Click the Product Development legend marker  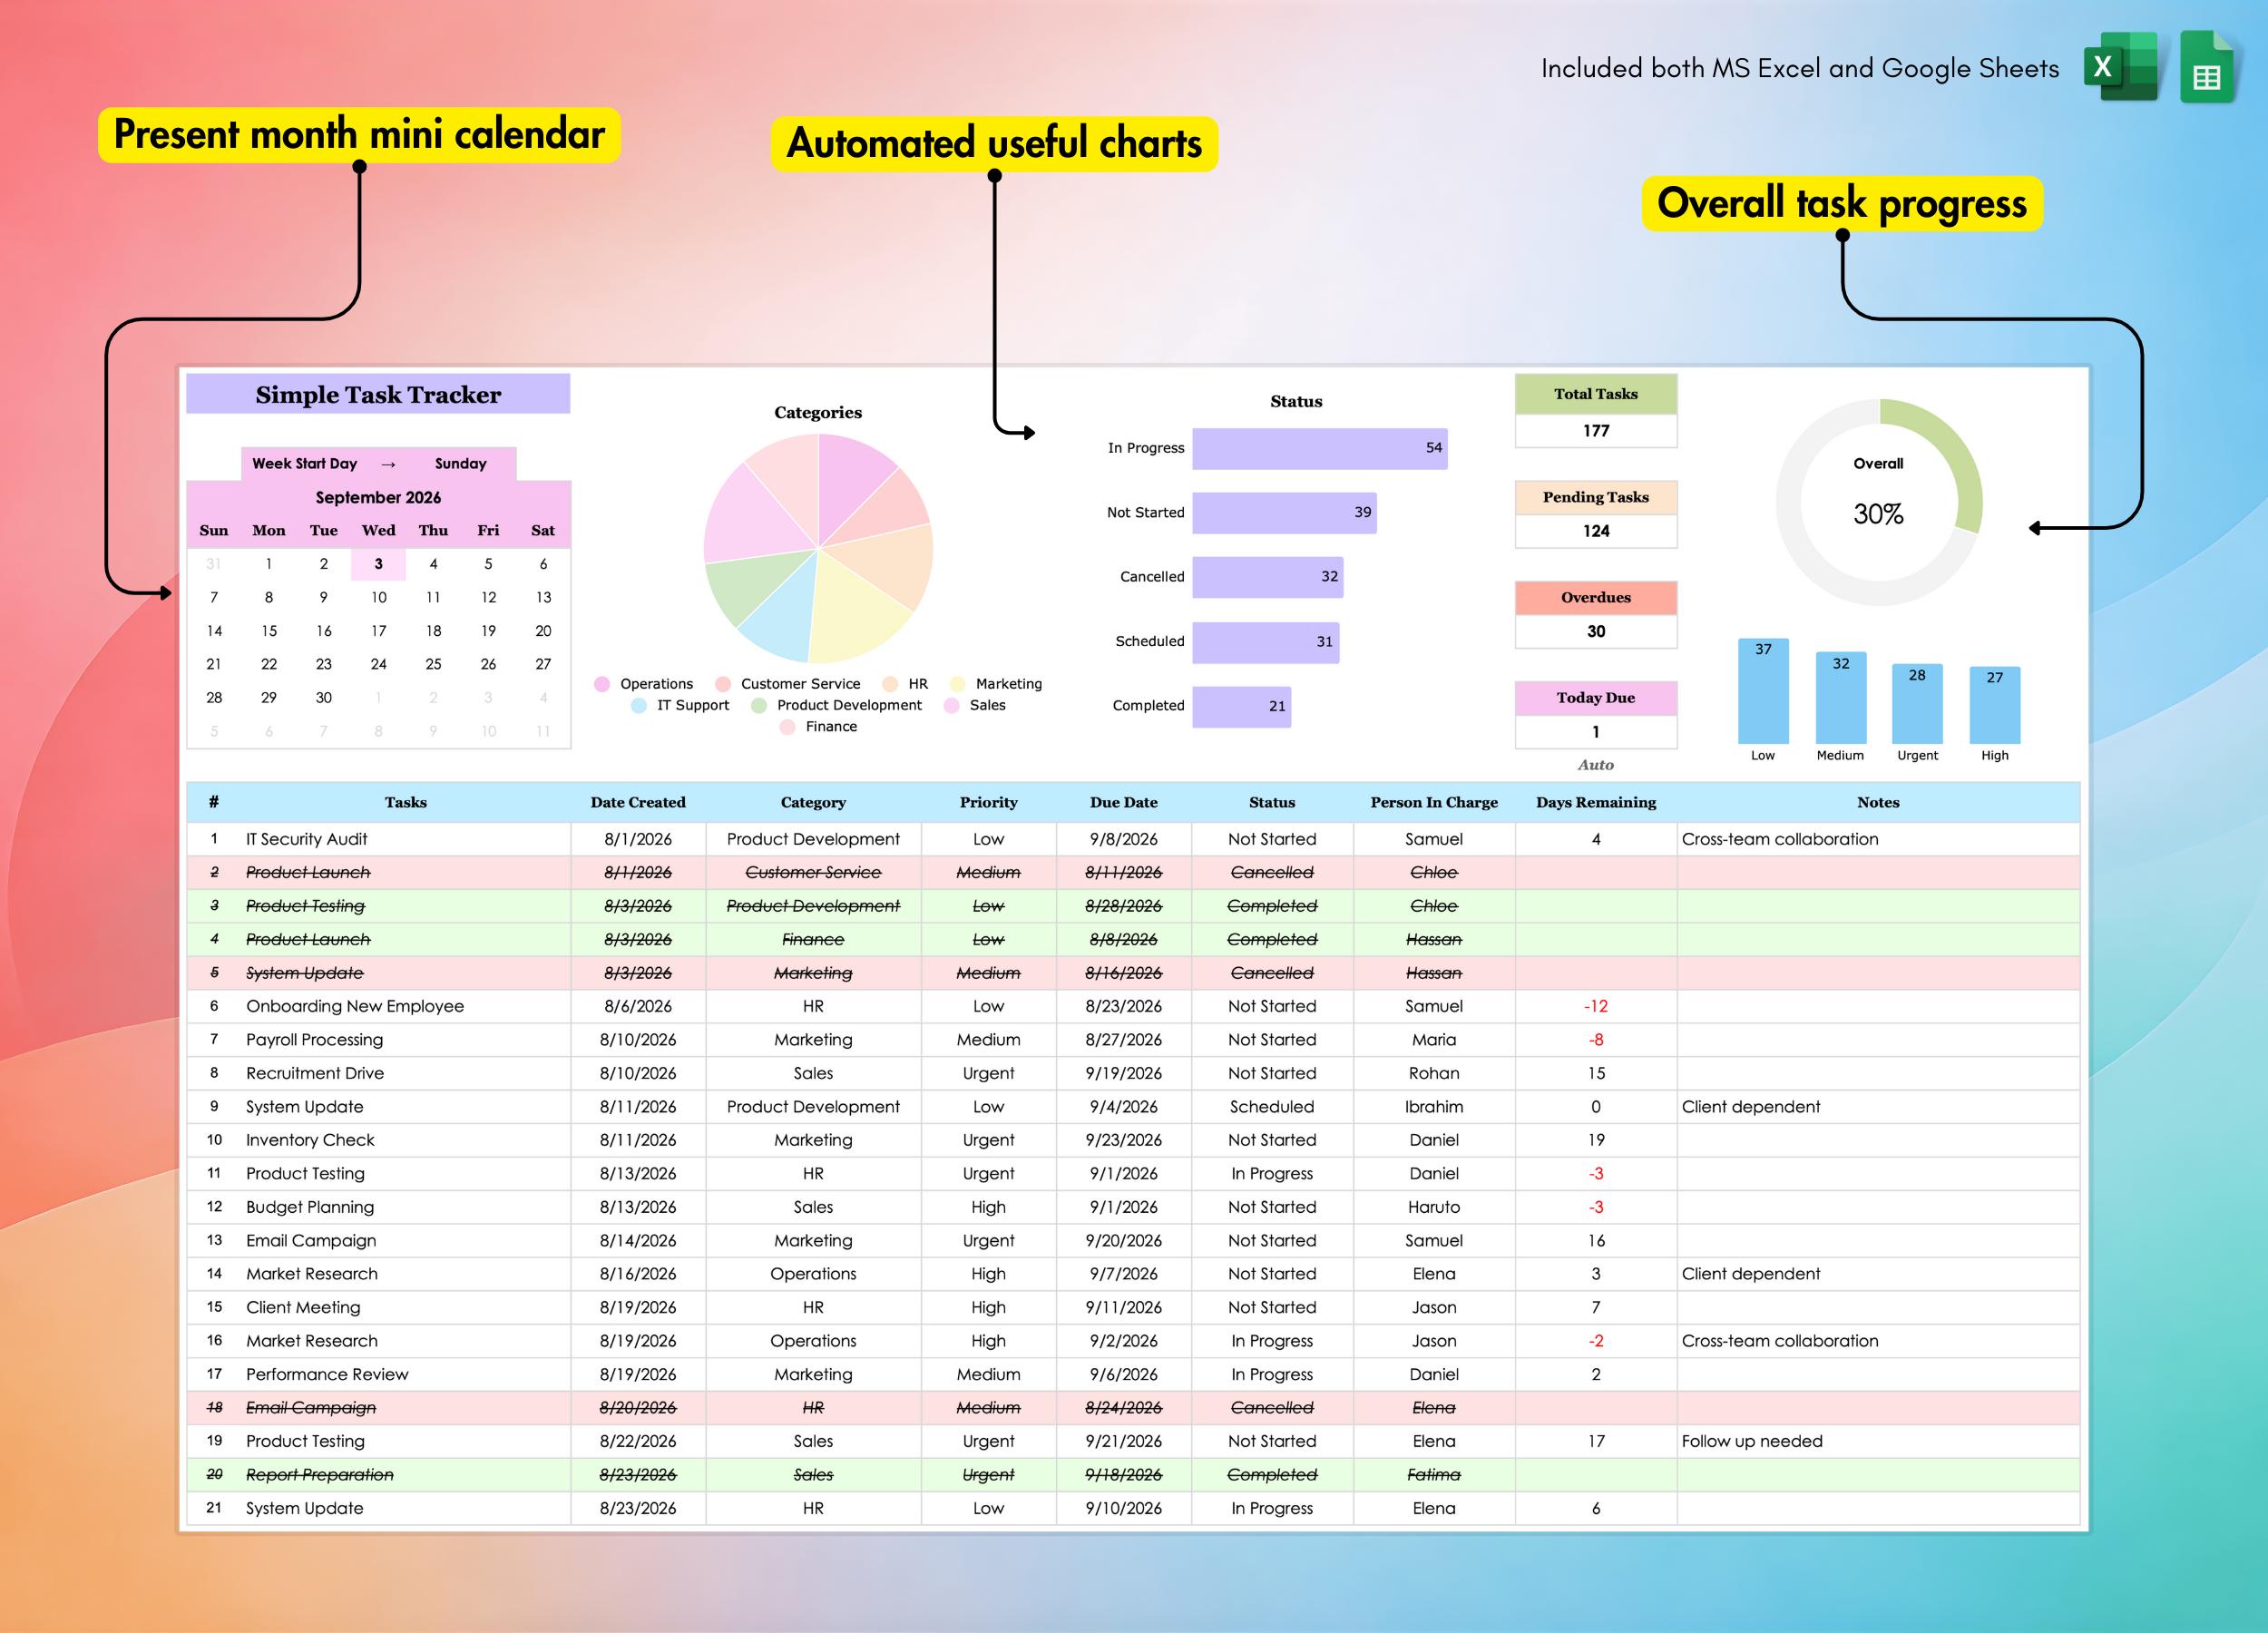pyautogui.click(x=759, y=705)
